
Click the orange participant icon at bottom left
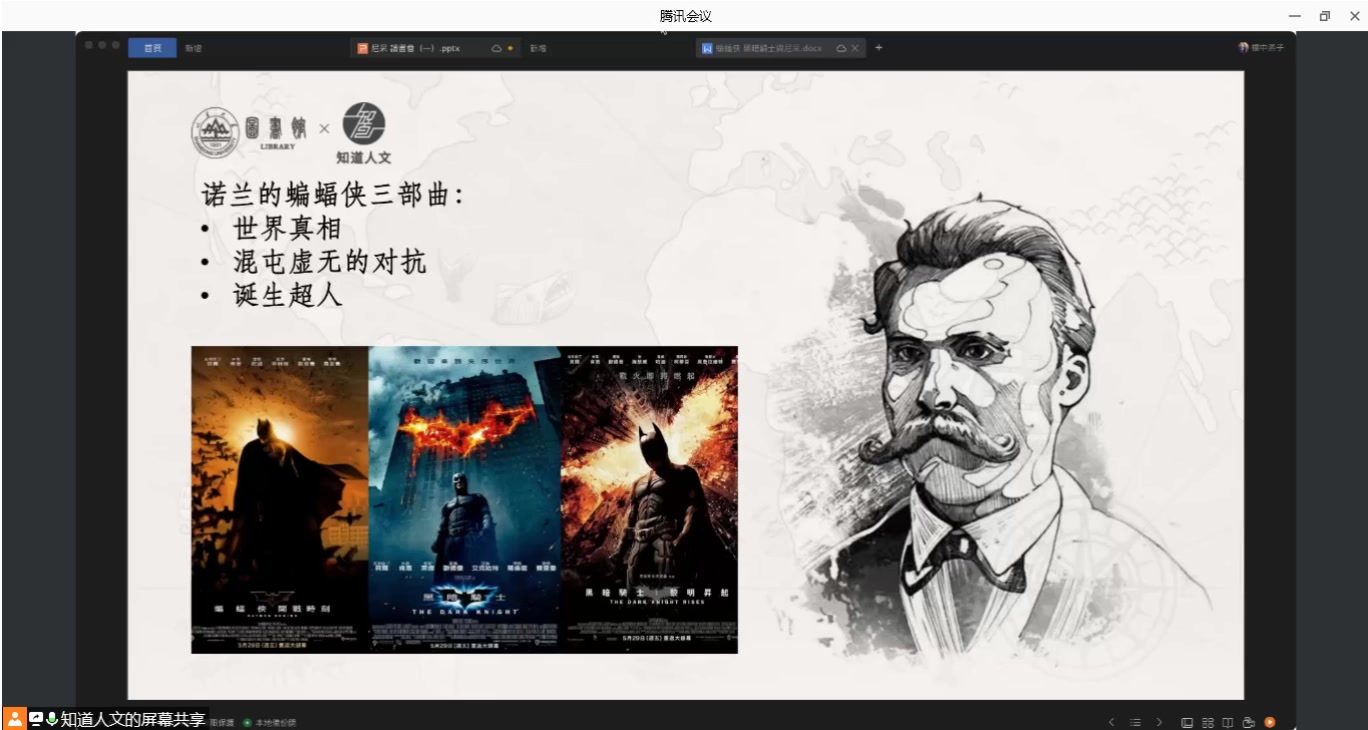tap(15, 718)
